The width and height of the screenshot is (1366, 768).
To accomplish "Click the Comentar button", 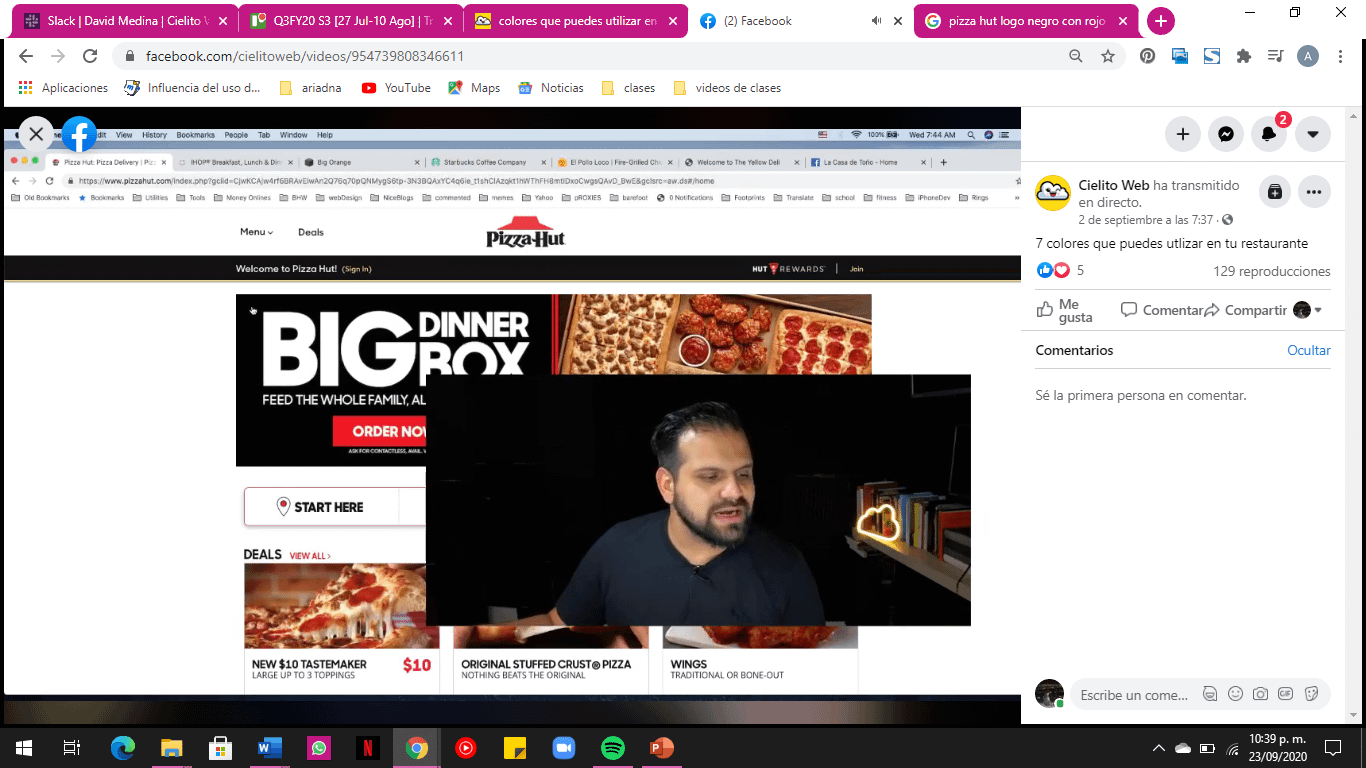I will (x=1162, y=310).
